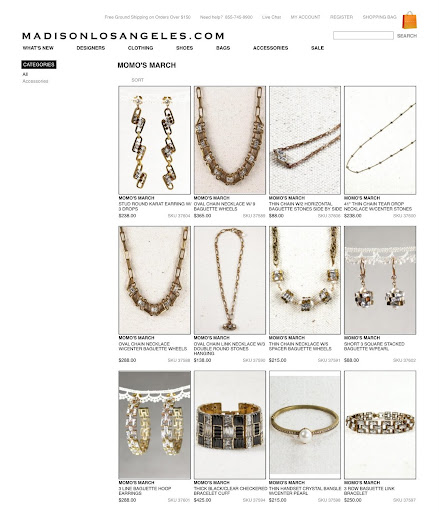Open the Accessories menu
The width and height of the screenshot is (439, 512).
[x=270, y=48]
